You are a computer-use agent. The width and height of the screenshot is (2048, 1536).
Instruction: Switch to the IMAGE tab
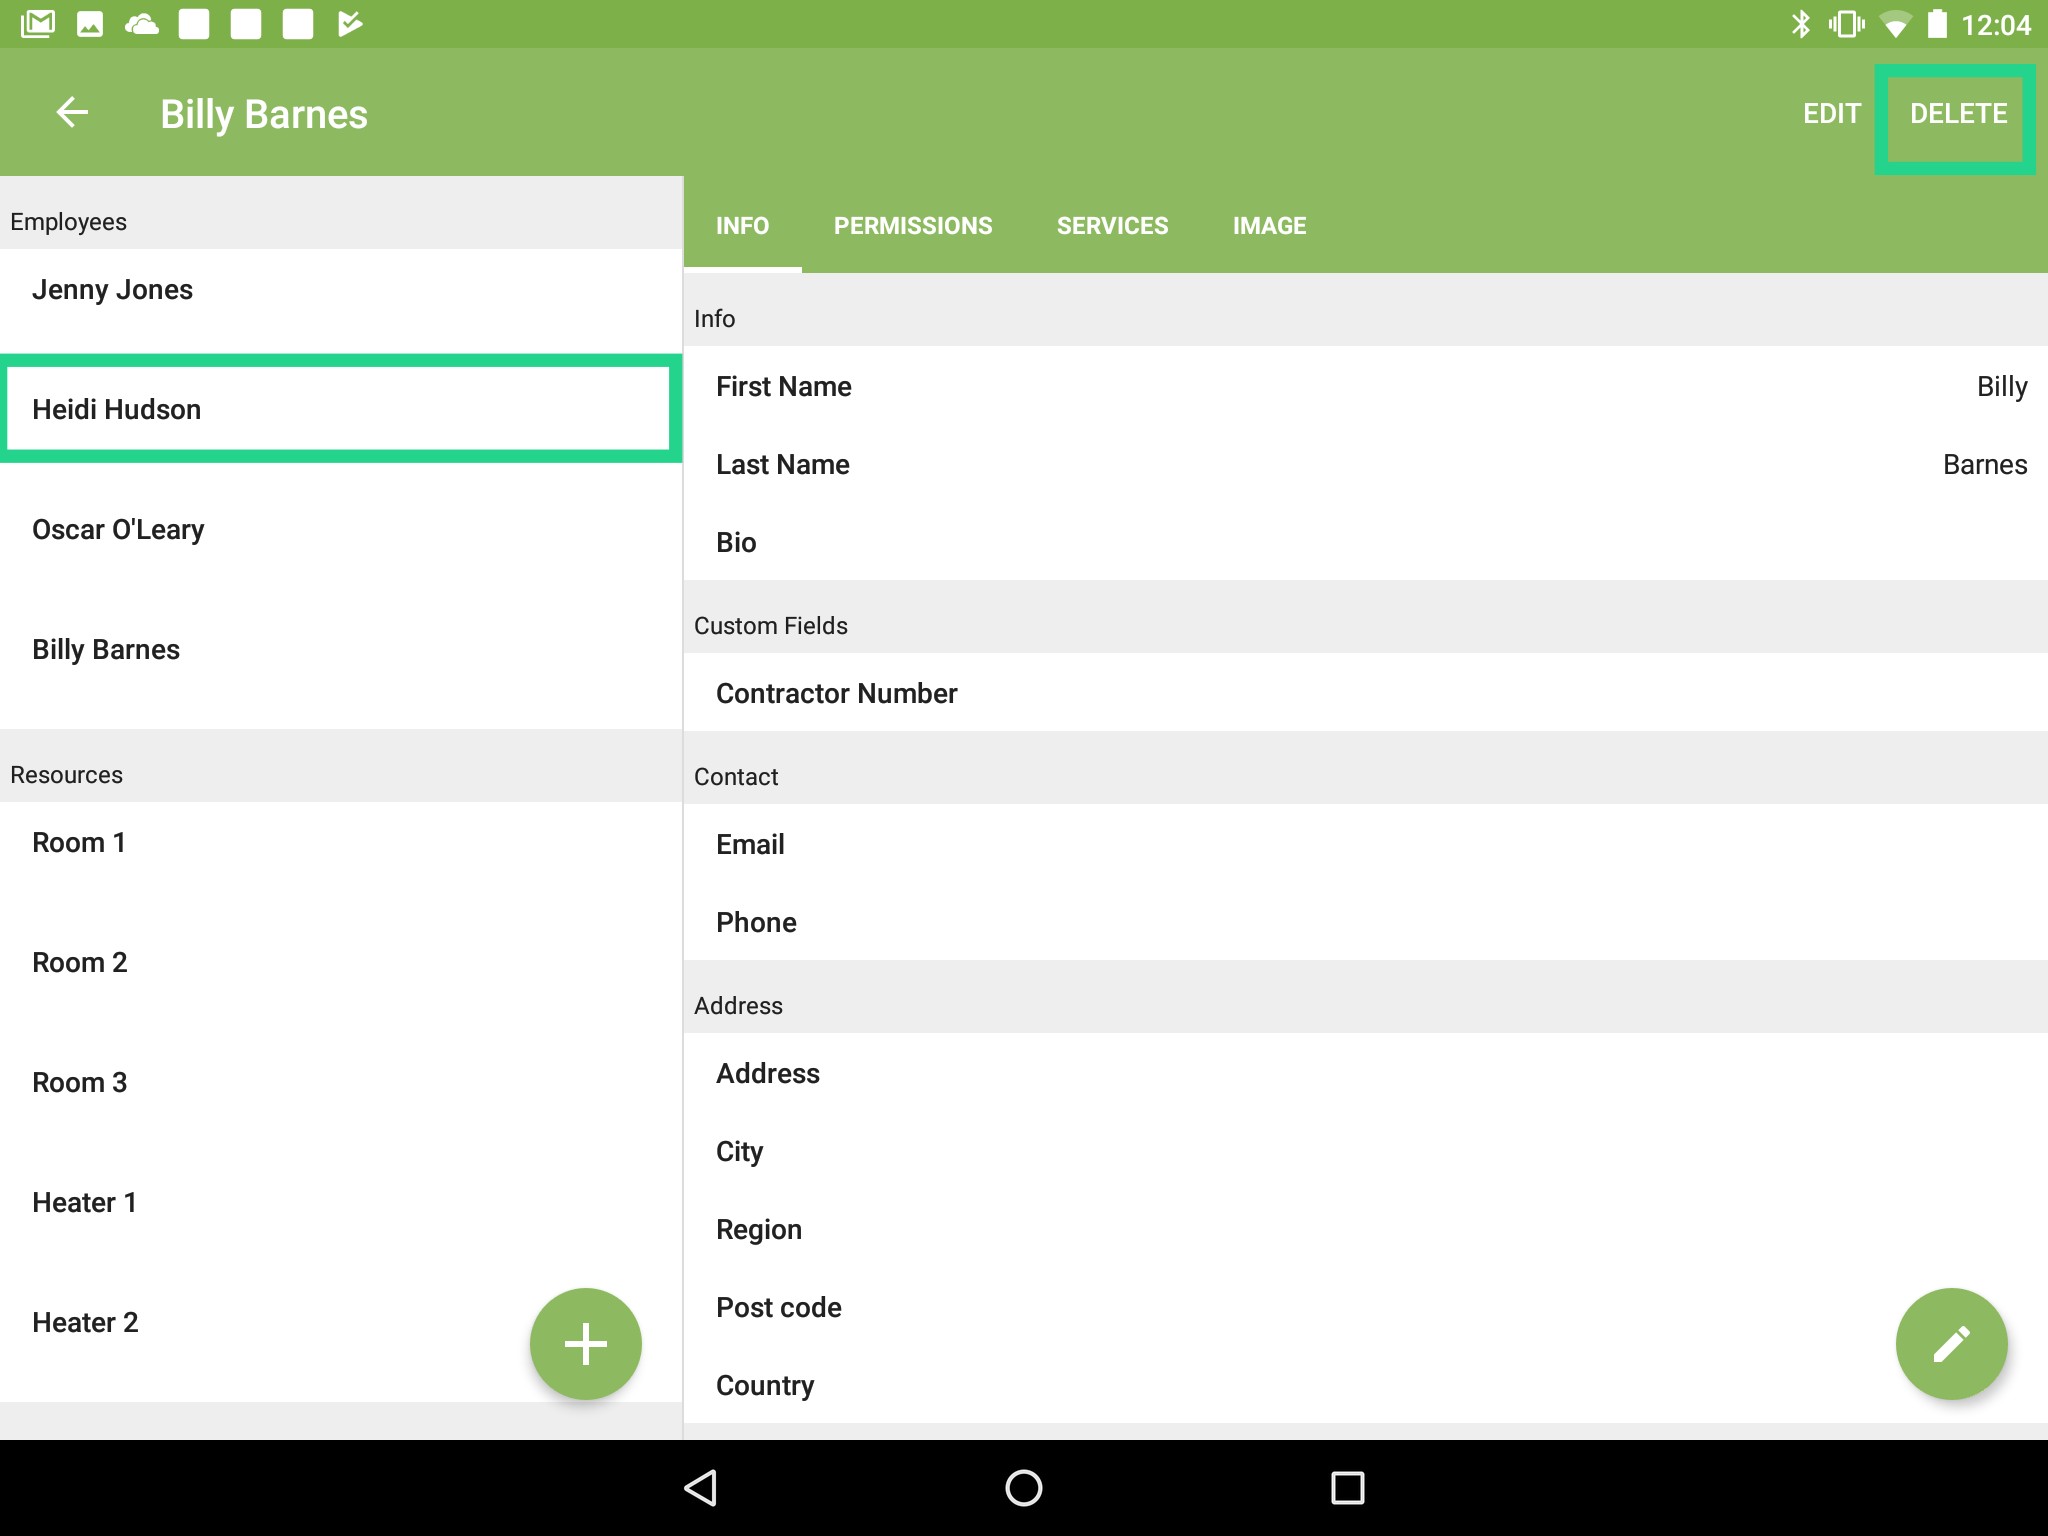[x=1269, y=226]
